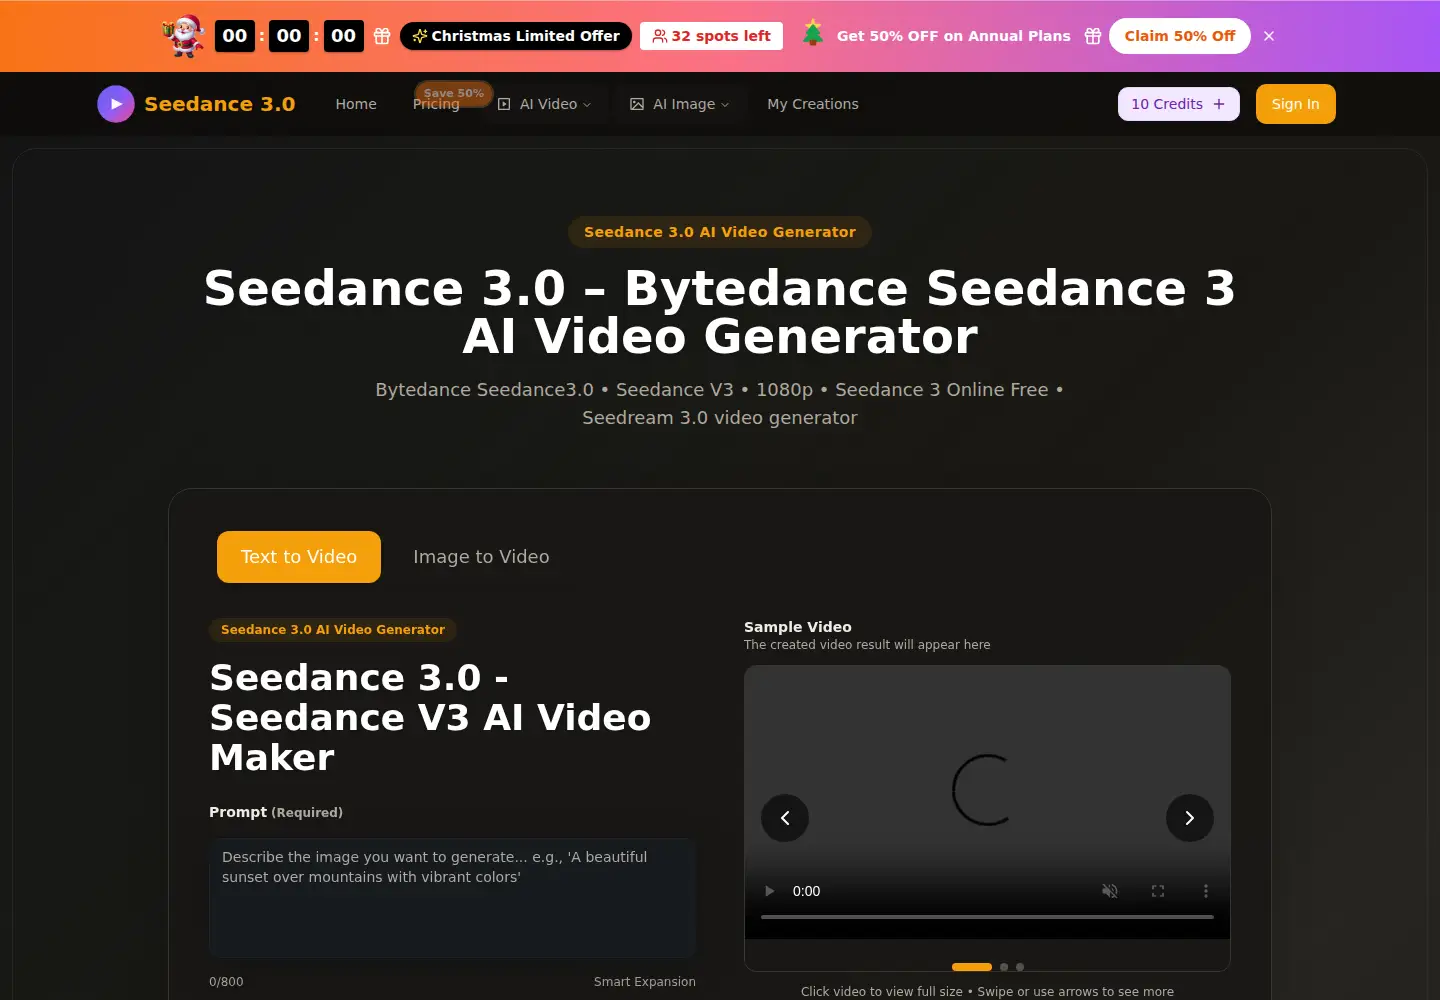Click the Smart Expansion label
The height and width of the screenshot is (1000, 1440).
[x=645, y=982]
